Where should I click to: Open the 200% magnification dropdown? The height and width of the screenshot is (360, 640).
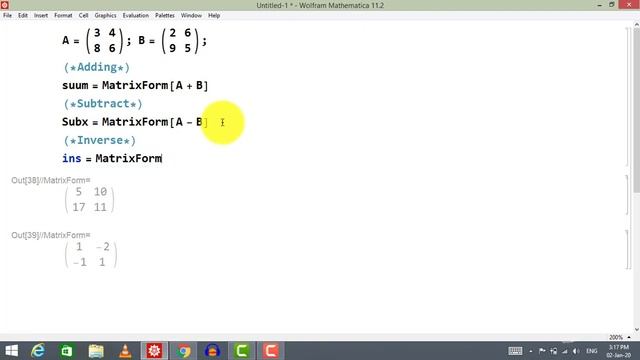click(620, 337)
